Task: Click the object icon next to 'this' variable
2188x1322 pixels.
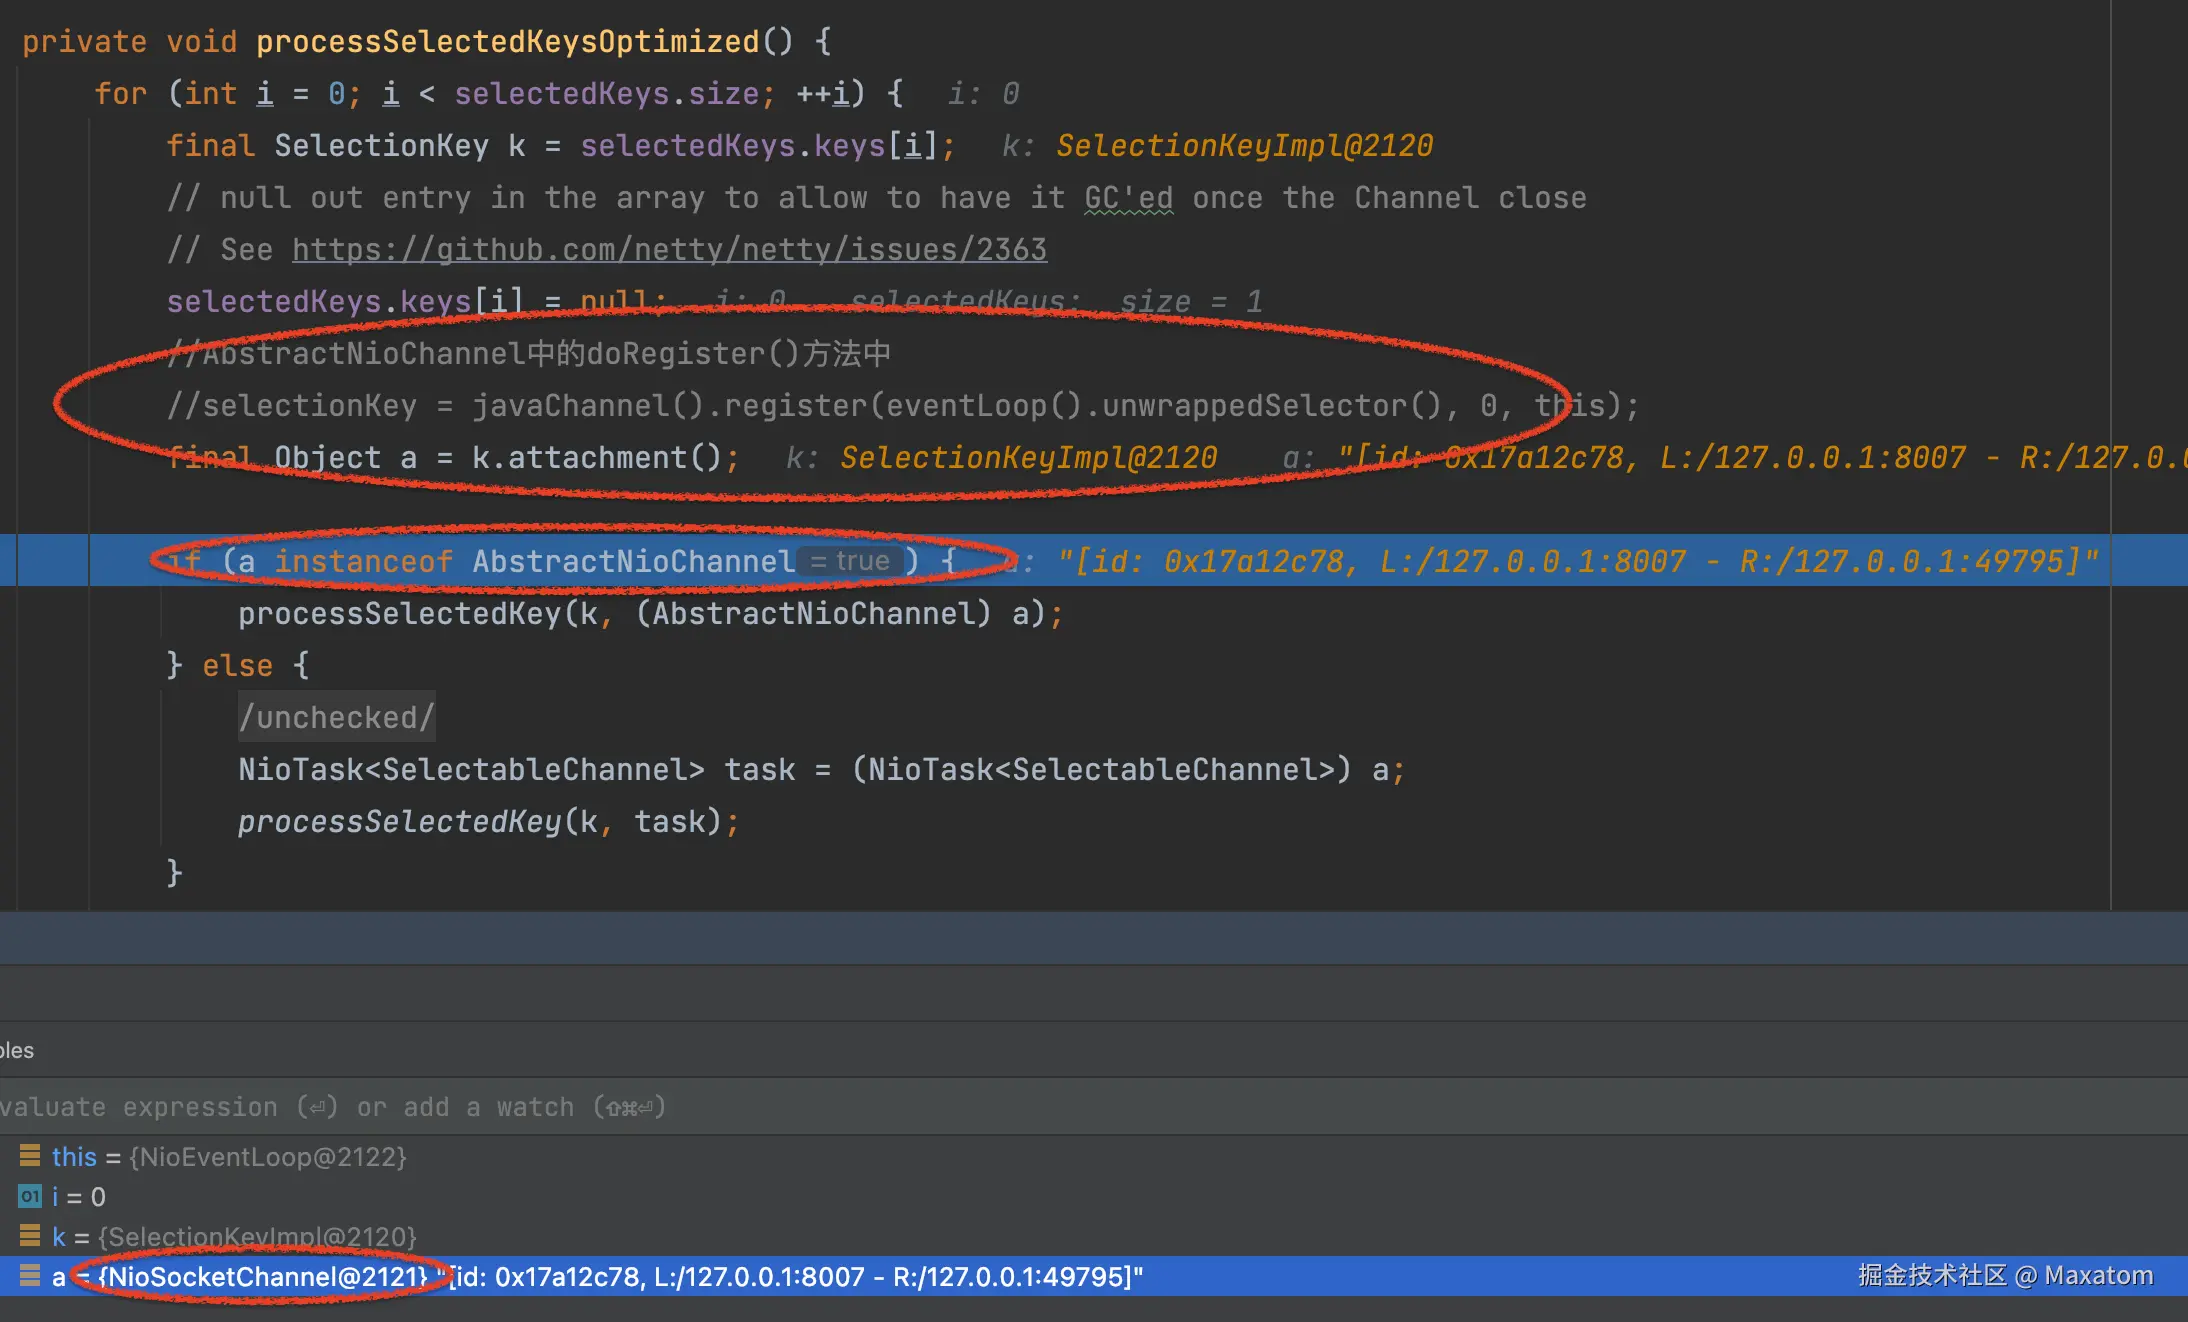Action: point(30,1156)
